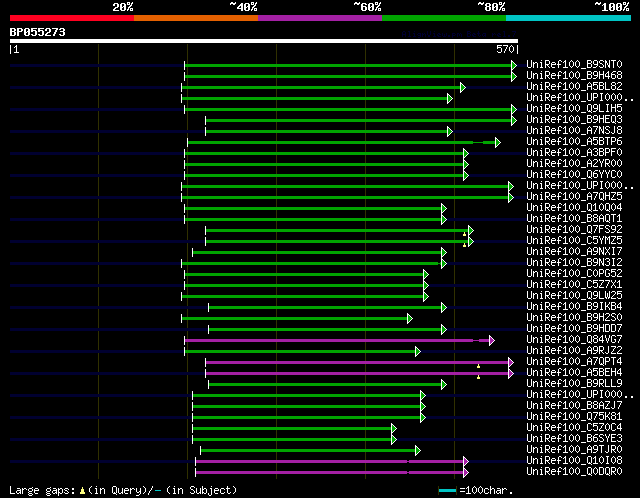
Task: Open hit UniRef100_B9HEQ3 label
Action: (574, 120)
